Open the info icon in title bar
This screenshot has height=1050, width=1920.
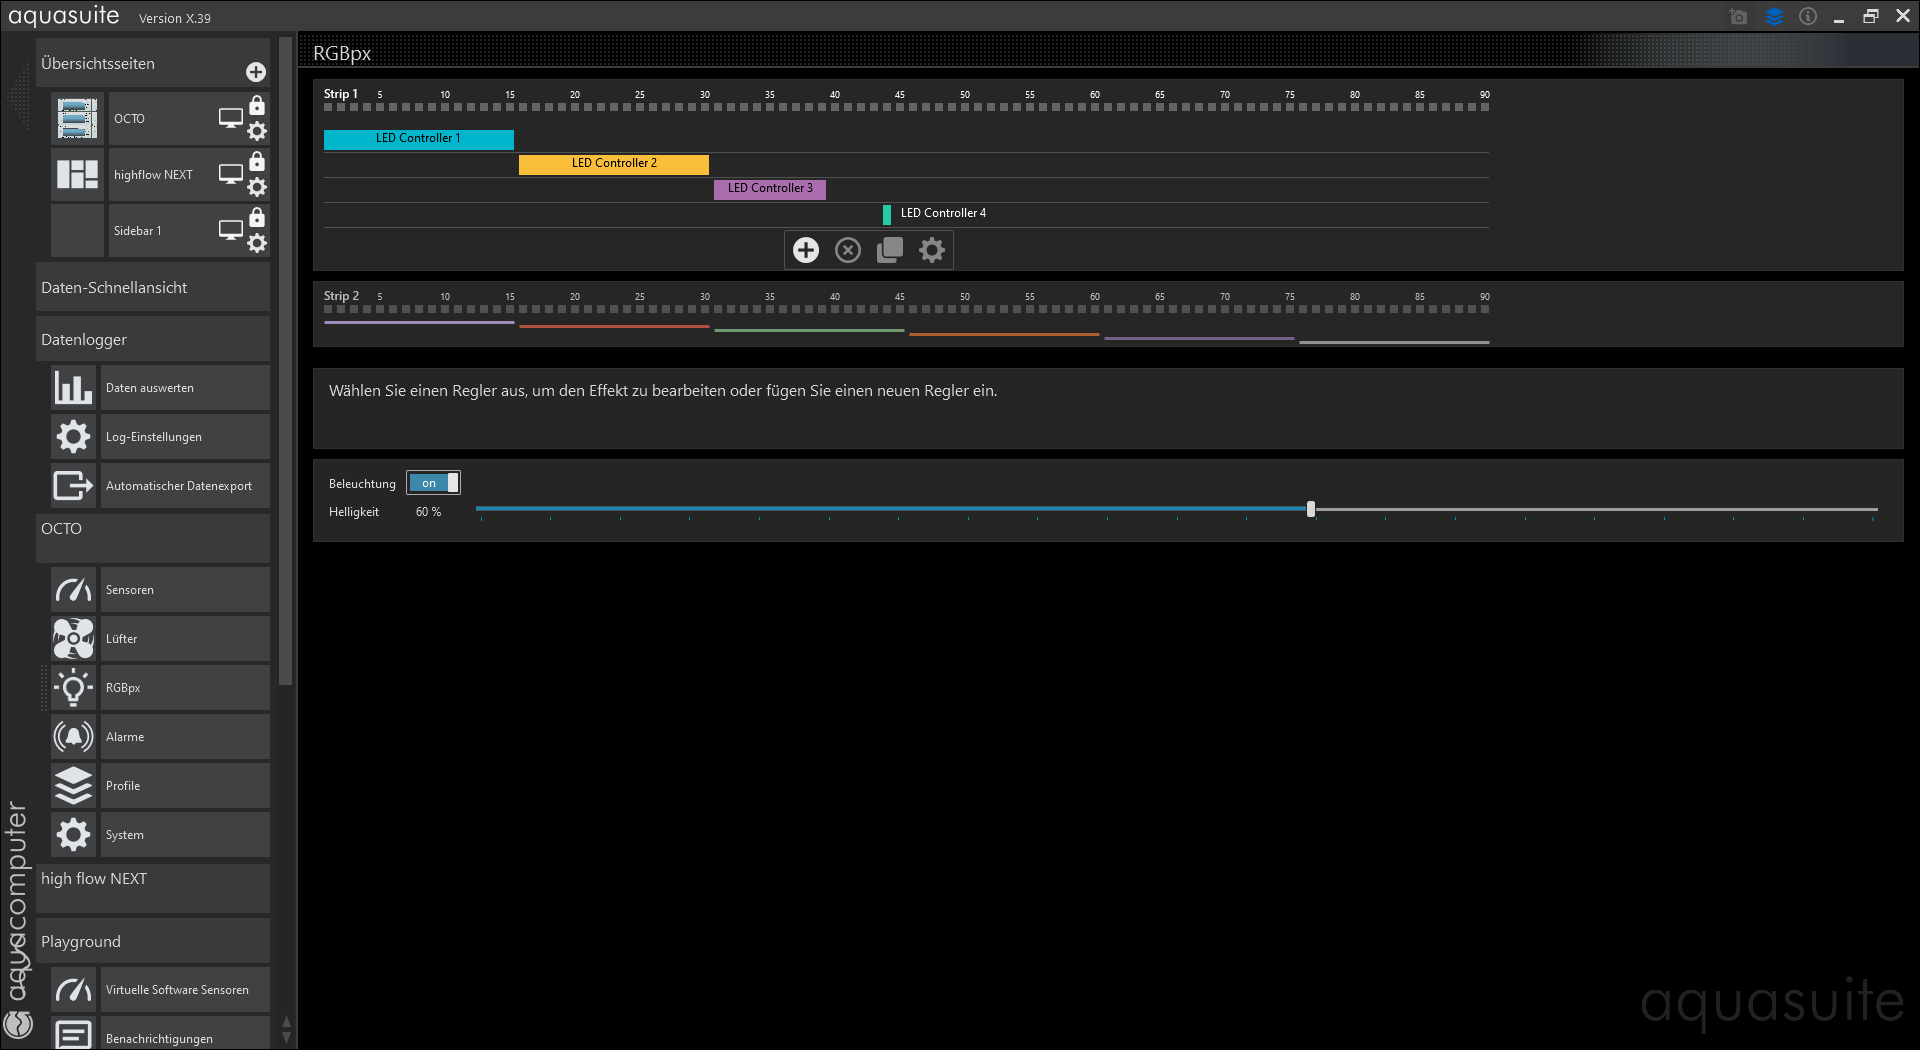click(1808, 16)
